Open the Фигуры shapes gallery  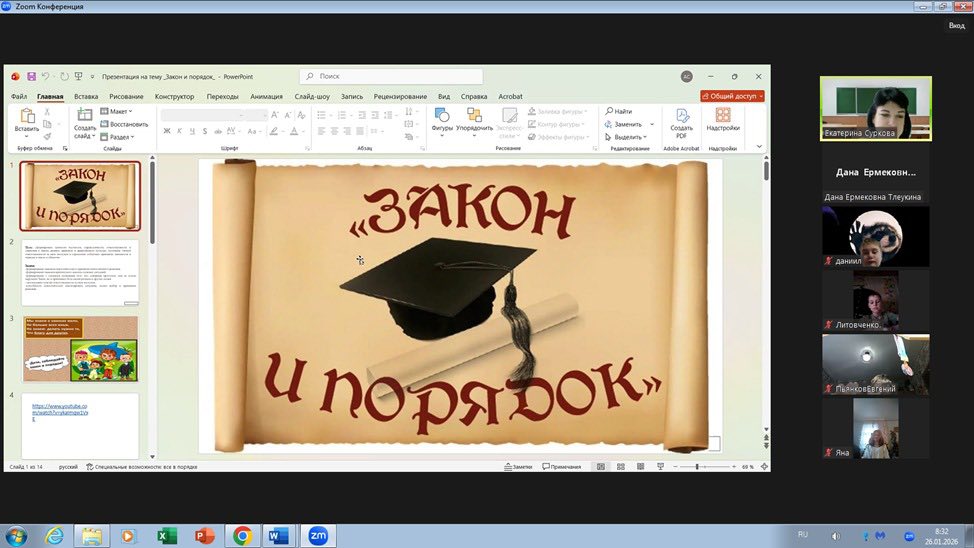pyautogui.click(x=442, y=117)
